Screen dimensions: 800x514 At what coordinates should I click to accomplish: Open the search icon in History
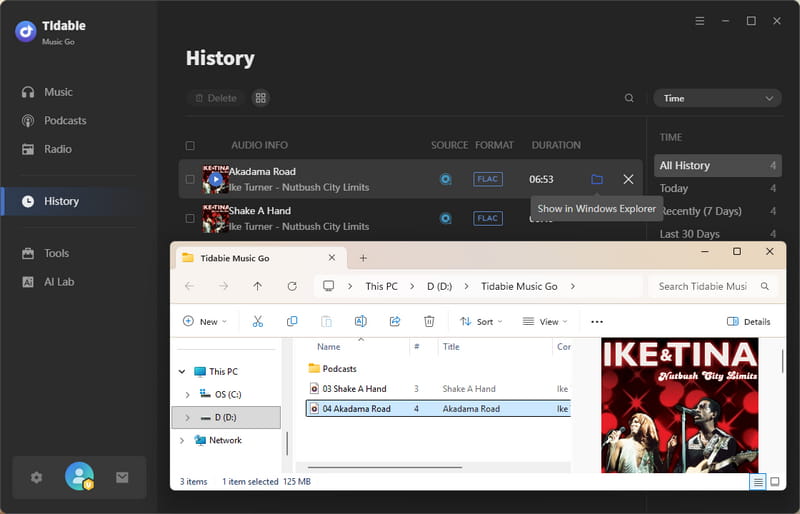(x=629, y=98)
